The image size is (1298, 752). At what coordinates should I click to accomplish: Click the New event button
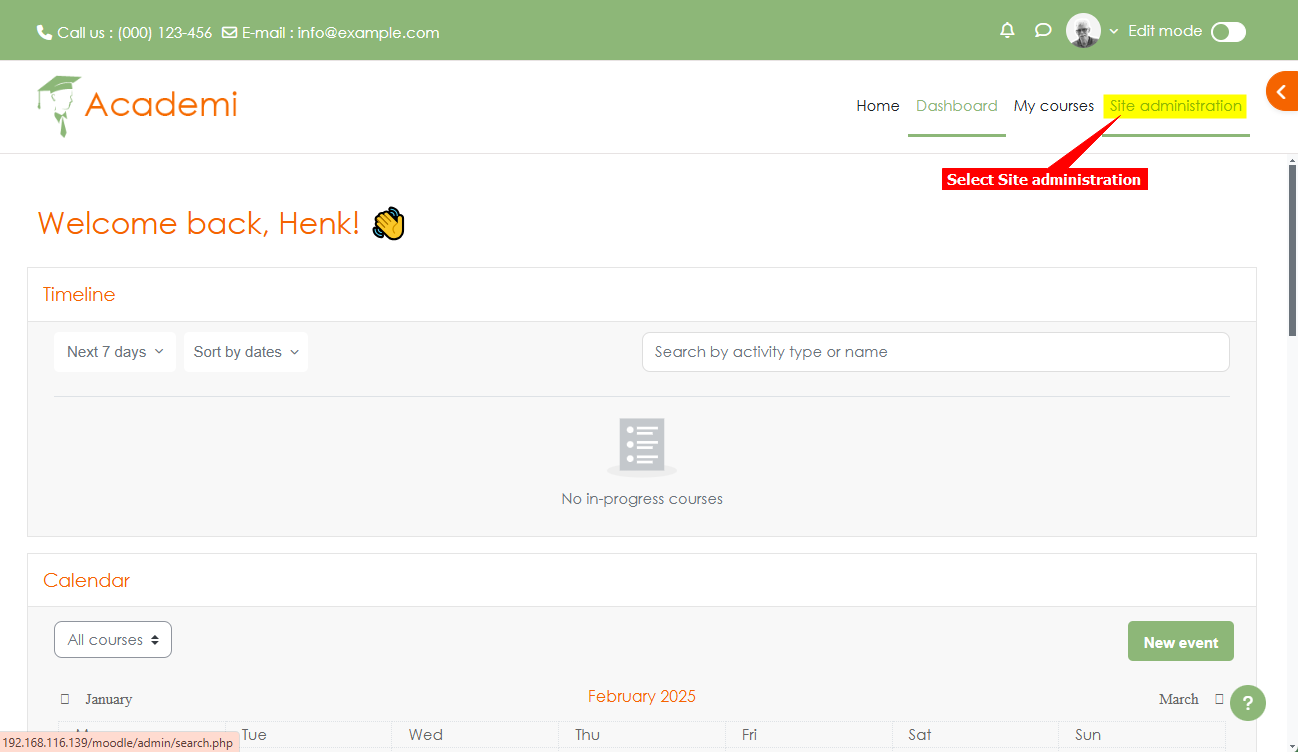(1181, 642)
